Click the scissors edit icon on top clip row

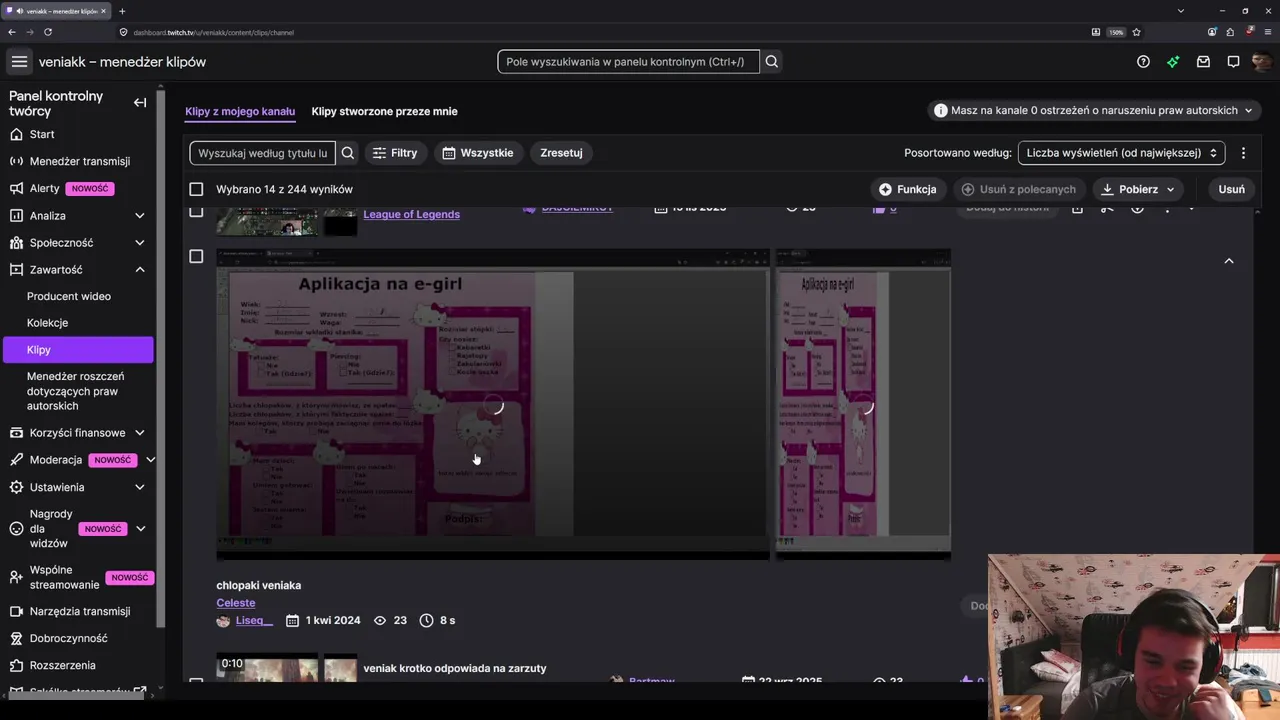tap(1107, 208)
